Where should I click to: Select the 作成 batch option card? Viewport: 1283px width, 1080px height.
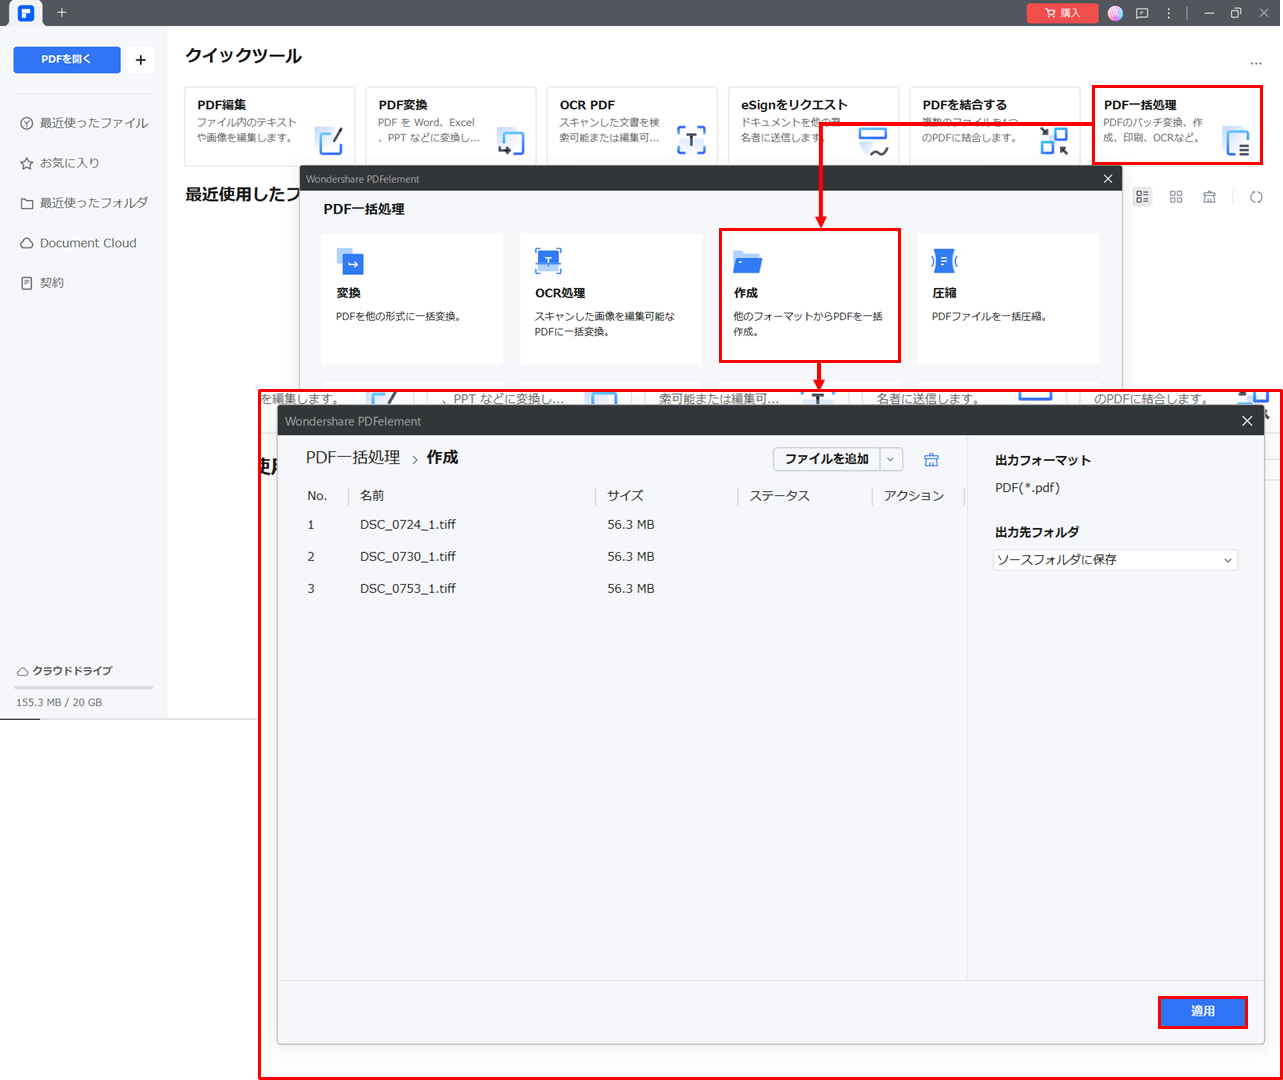click(810, 296)
